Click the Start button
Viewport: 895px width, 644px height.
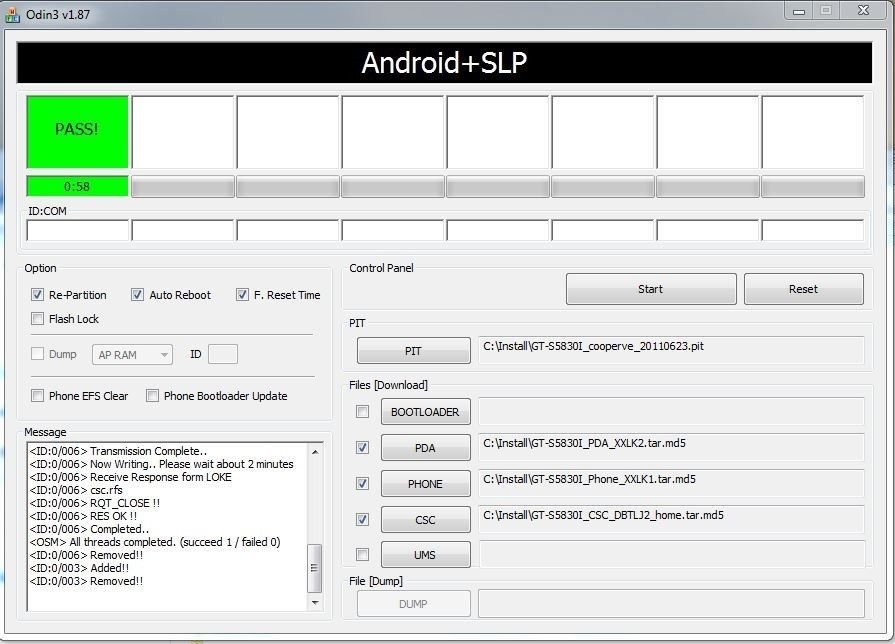(651, 289)
